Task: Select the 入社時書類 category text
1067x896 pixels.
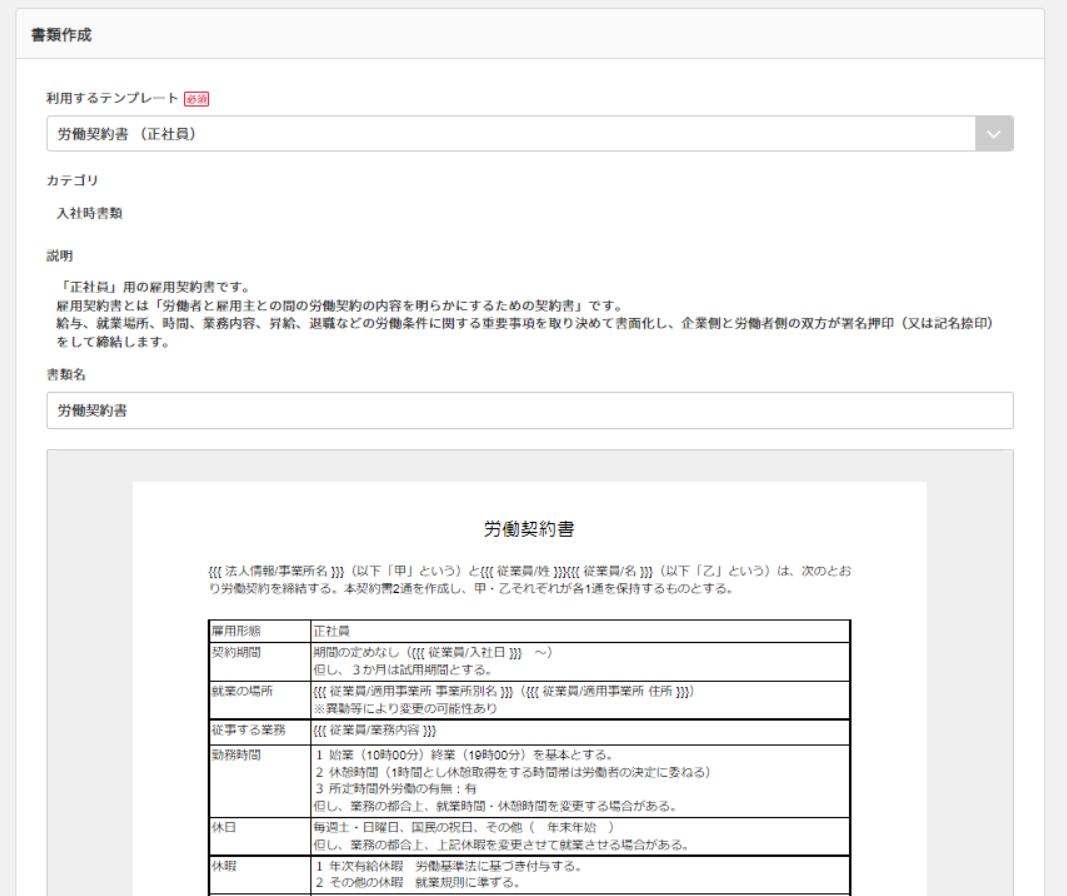Action: 90,214
